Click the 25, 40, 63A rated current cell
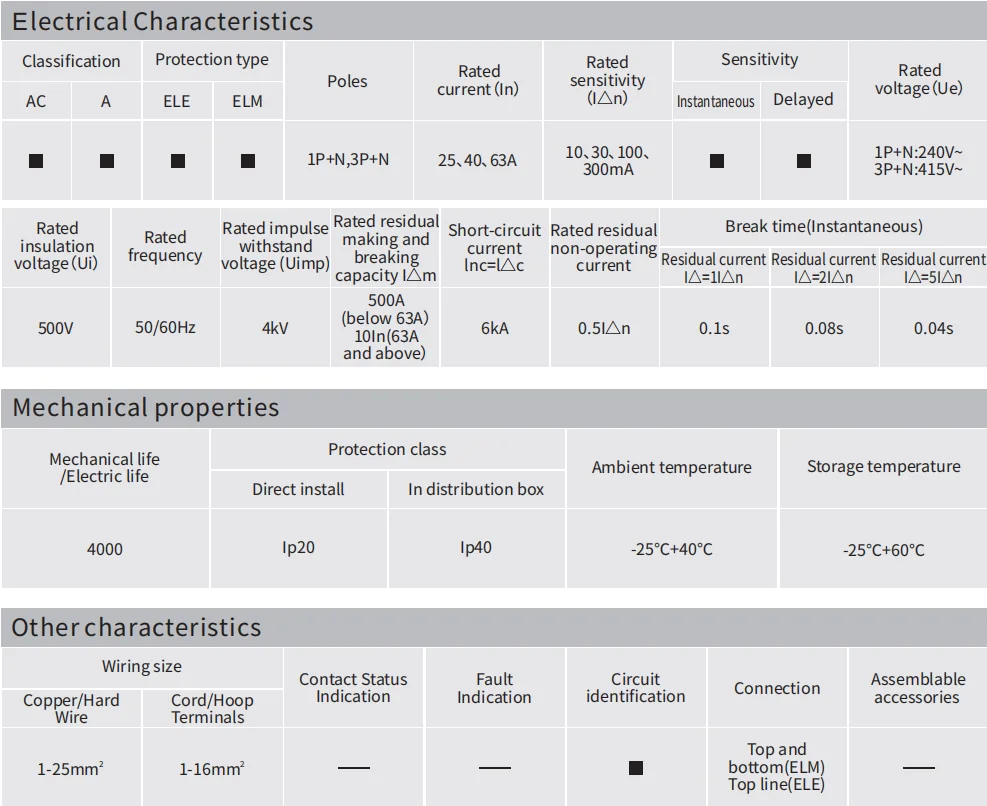 click(478, 160)
